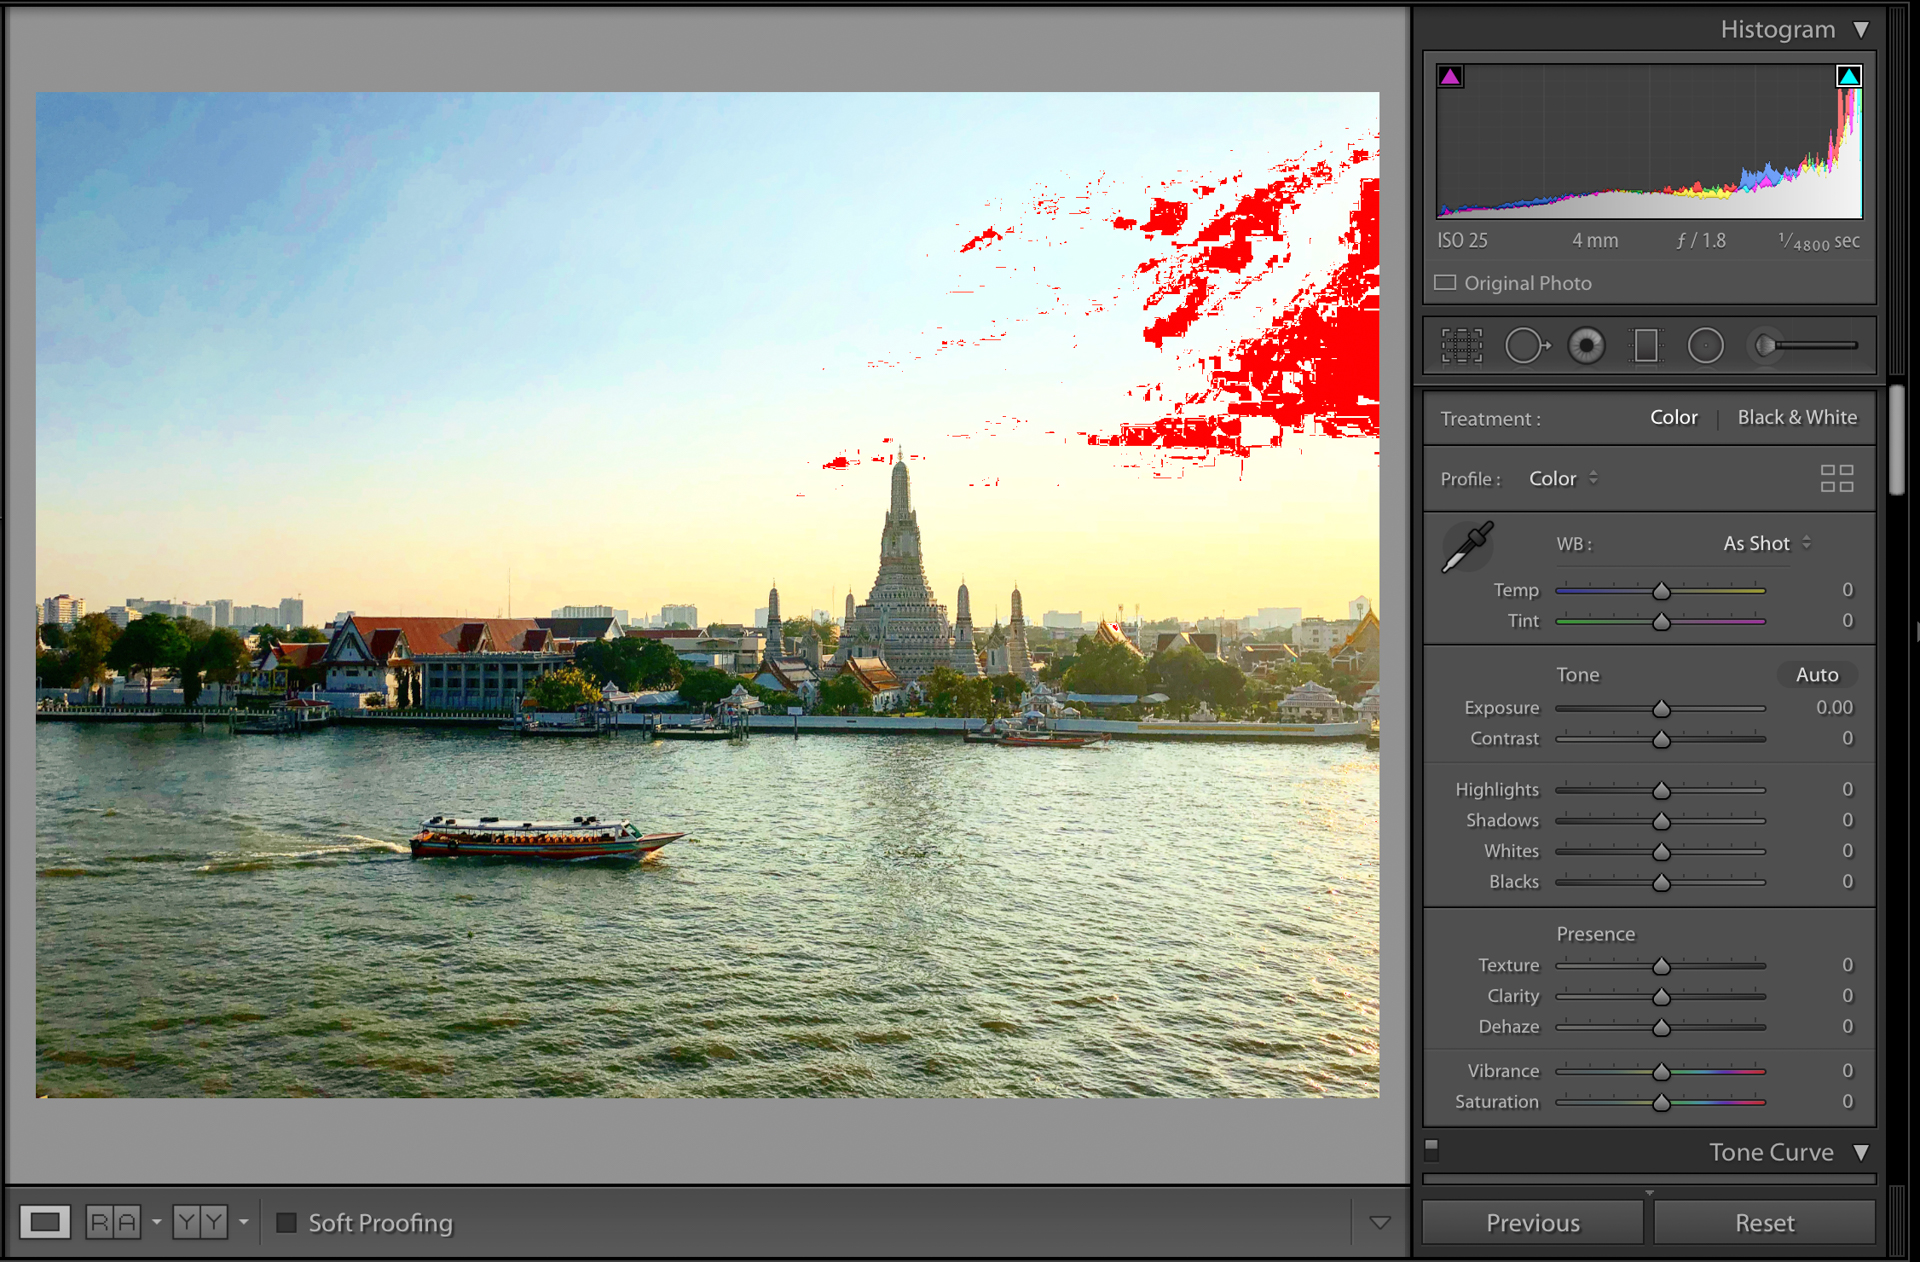The image size is (1920, 1262).
Task: Click the Clarity slider handle
Action: [x=1661, y=998]
